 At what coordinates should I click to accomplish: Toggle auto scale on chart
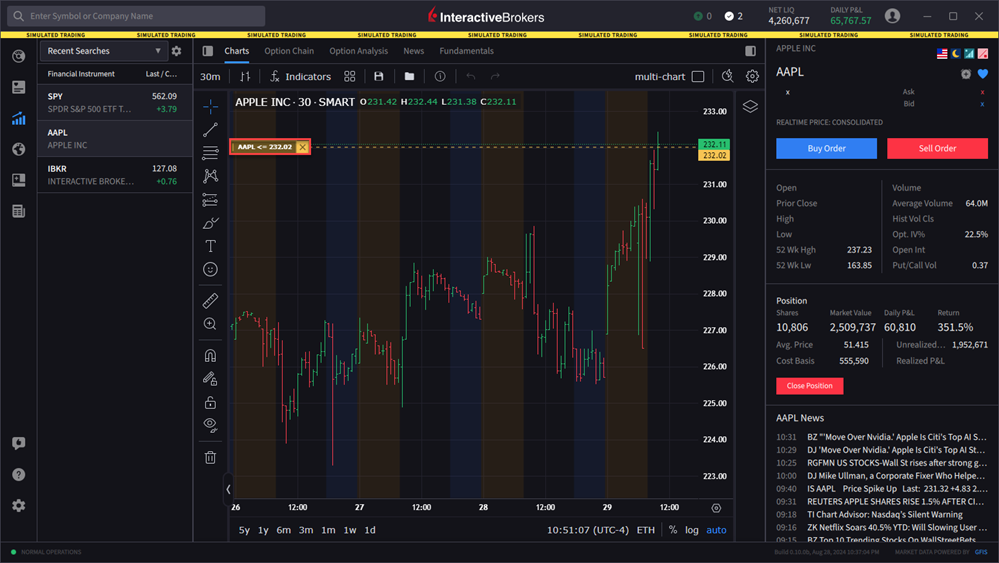(716, 530)
